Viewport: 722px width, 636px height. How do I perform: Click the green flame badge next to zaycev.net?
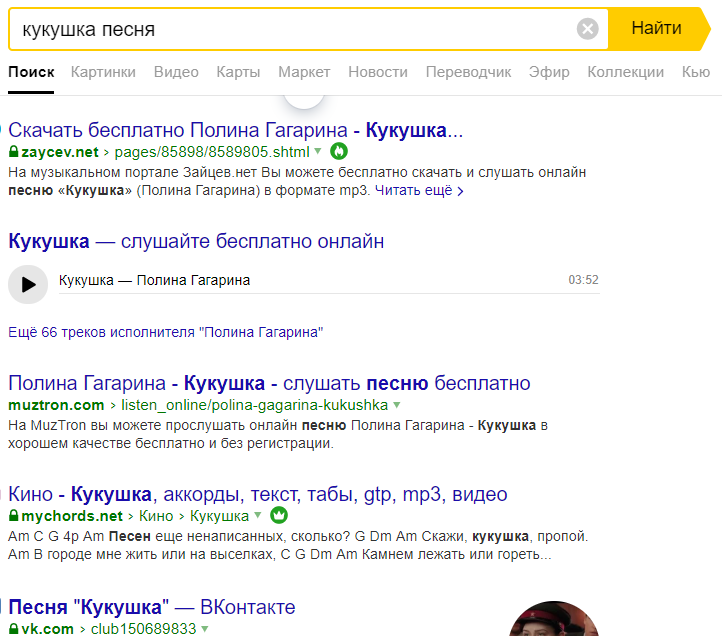click(x=339, y=151)
